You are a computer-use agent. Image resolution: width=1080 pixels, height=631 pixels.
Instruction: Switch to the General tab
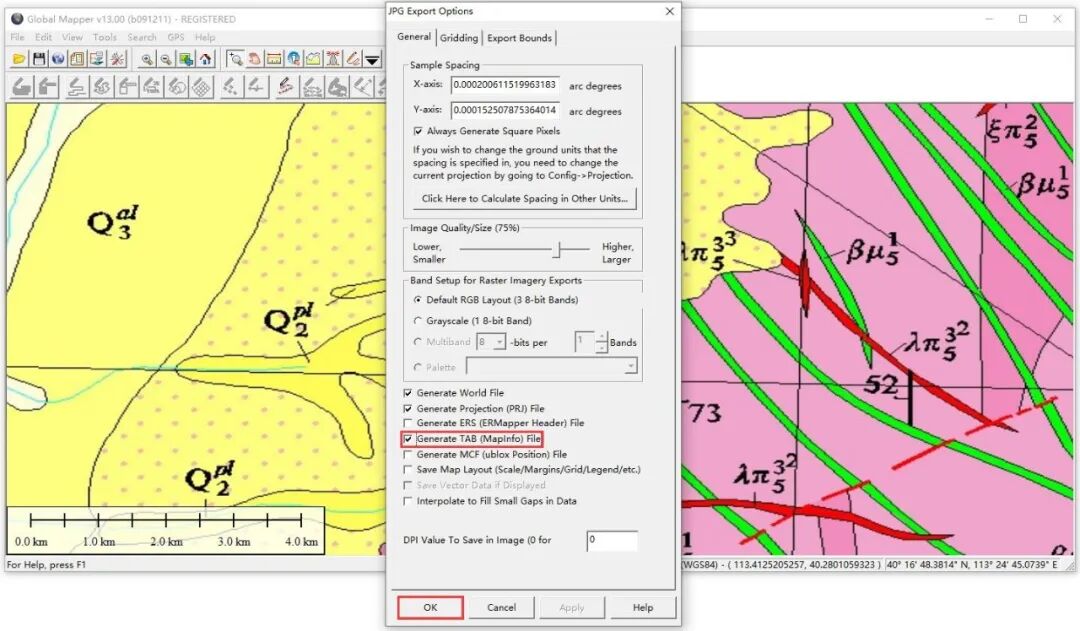[x=414, y=37]
